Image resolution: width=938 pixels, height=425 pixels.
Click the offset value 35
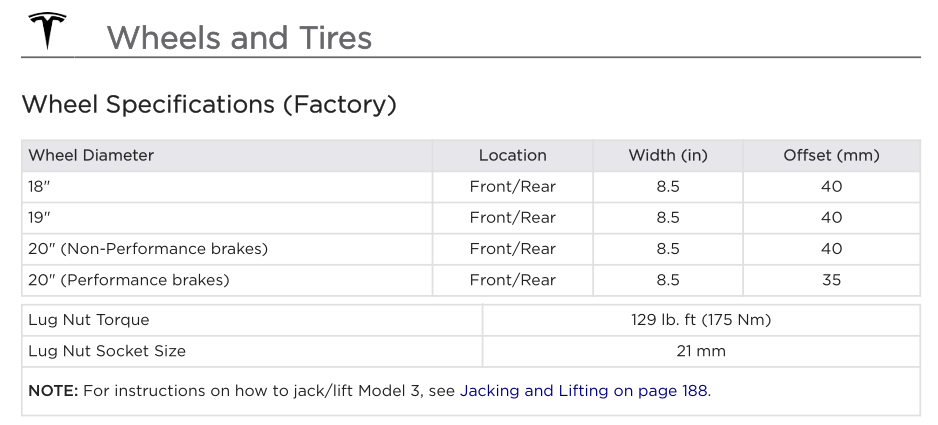[x=832, y=280]
